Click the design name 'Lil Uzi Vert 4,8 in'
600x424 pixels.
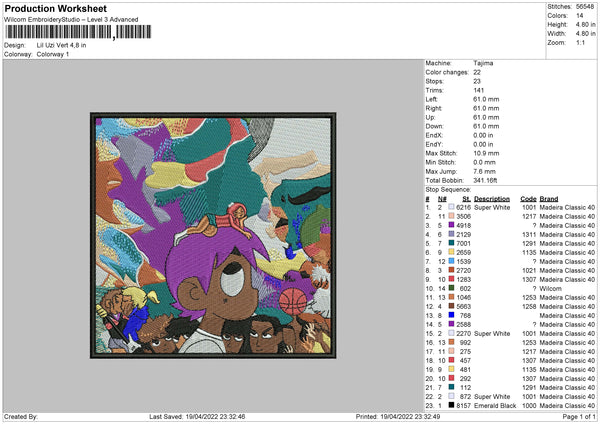pyautogui.click(x=61, y=45)
